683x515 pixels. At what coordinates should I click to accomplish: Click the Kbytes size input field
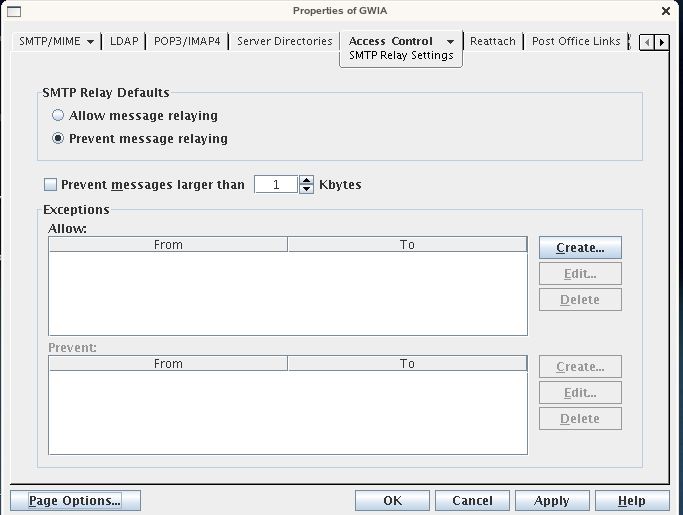276,185
